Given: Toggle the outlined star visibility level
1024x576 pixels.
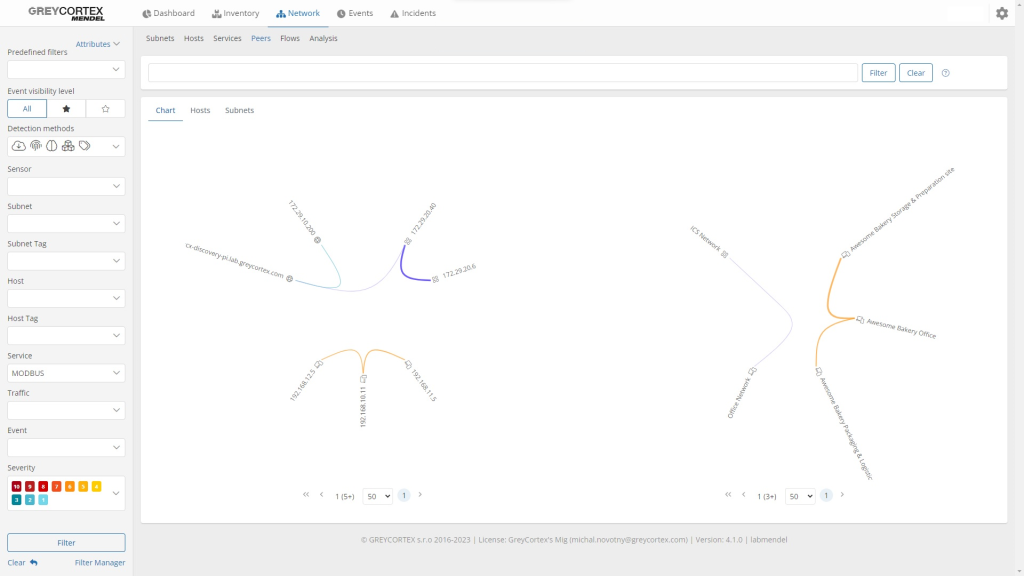Looking at the screenshot, I should [105, 109].
